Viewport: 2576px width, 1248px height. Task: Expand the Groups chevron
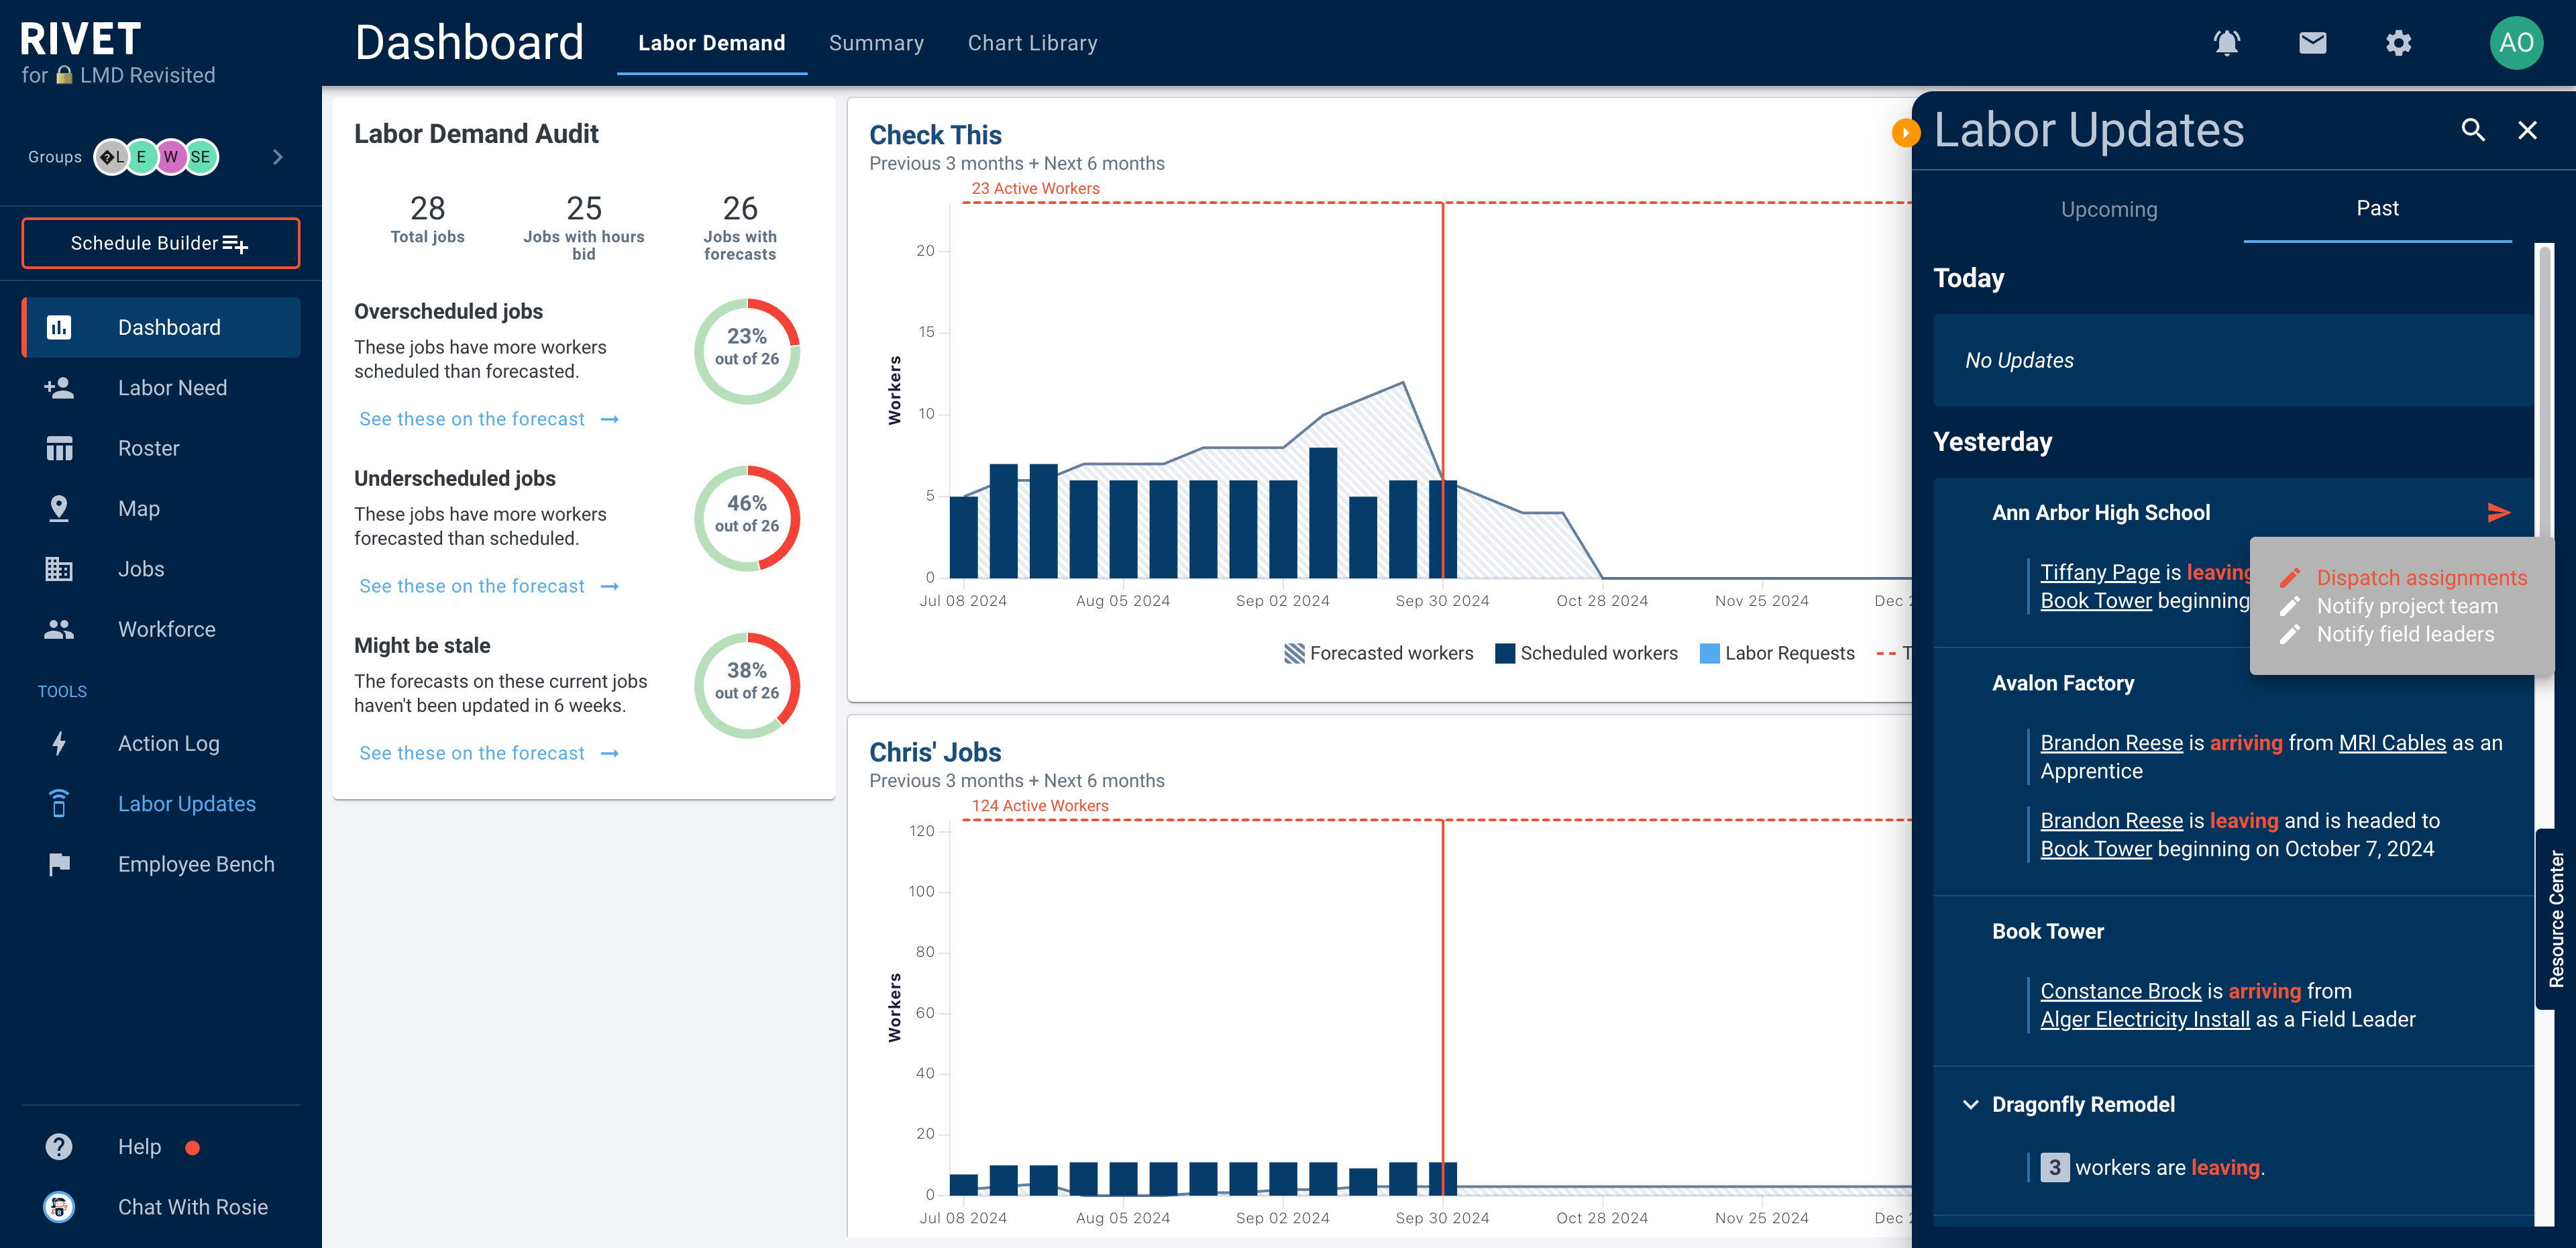click(x=278, y=157)
